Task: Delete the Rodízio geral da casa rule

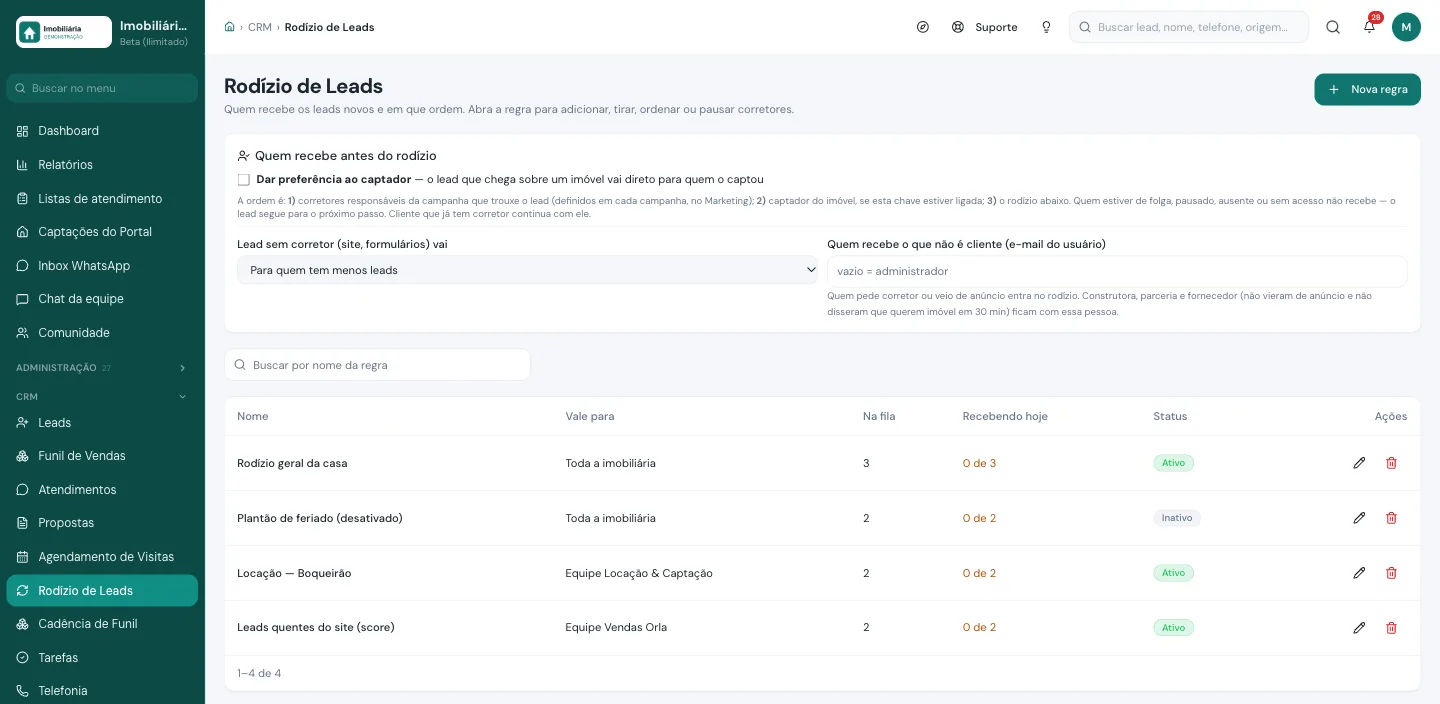Action: 1391,463
